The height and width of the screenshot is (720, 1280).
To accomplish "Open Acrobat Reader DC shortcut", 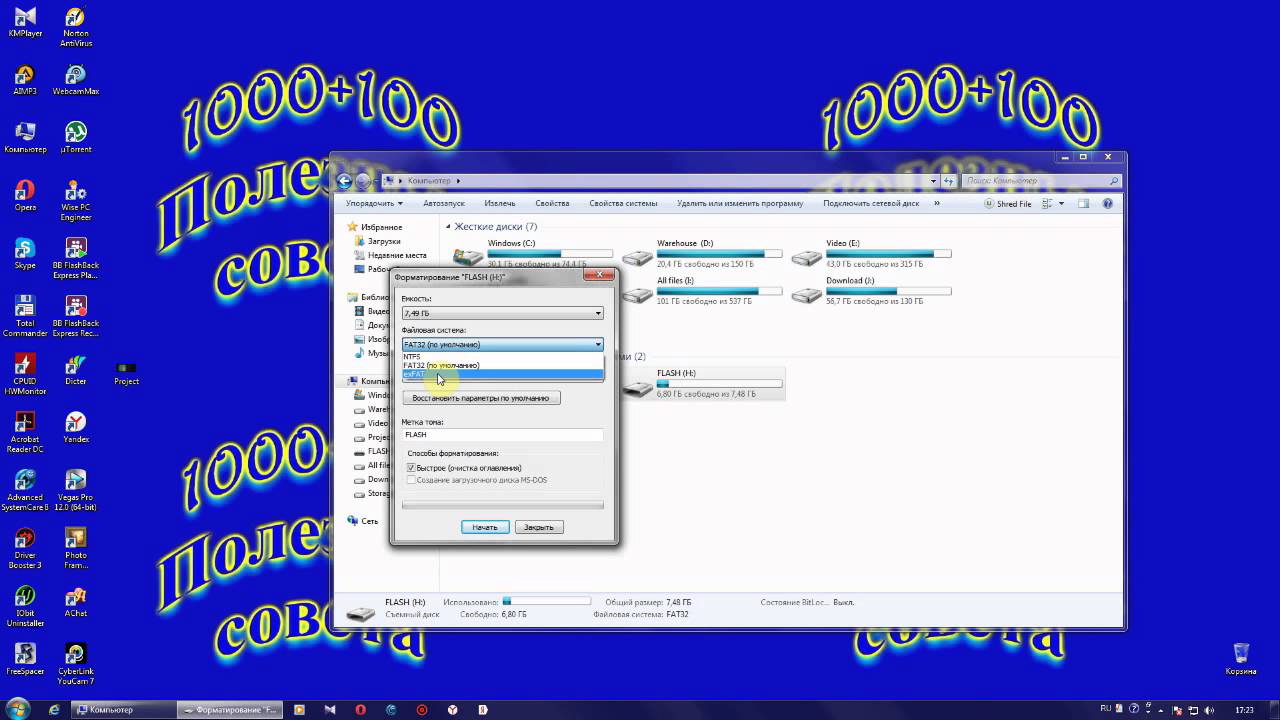I will point(25,433).
